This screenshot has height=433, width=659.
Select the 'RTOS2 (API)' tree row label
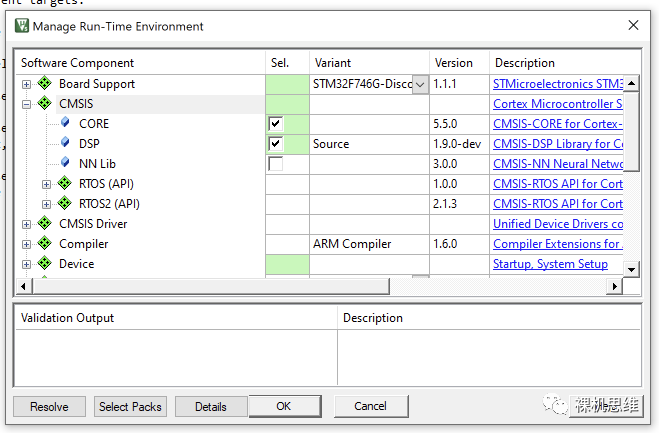click(109, 204)
